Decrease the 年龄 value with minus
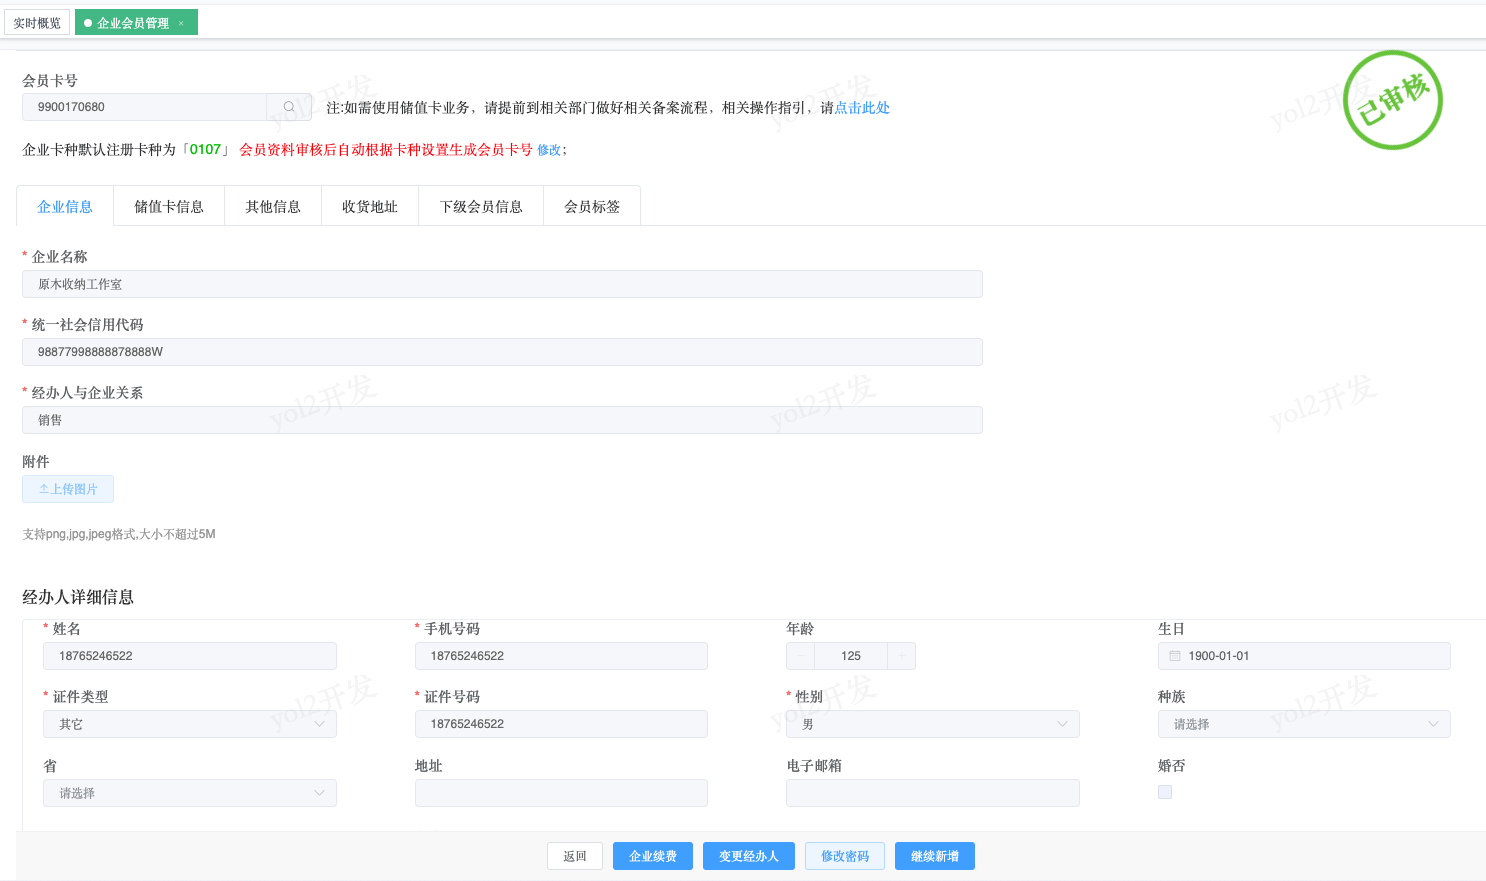 (x=800, y=656)
